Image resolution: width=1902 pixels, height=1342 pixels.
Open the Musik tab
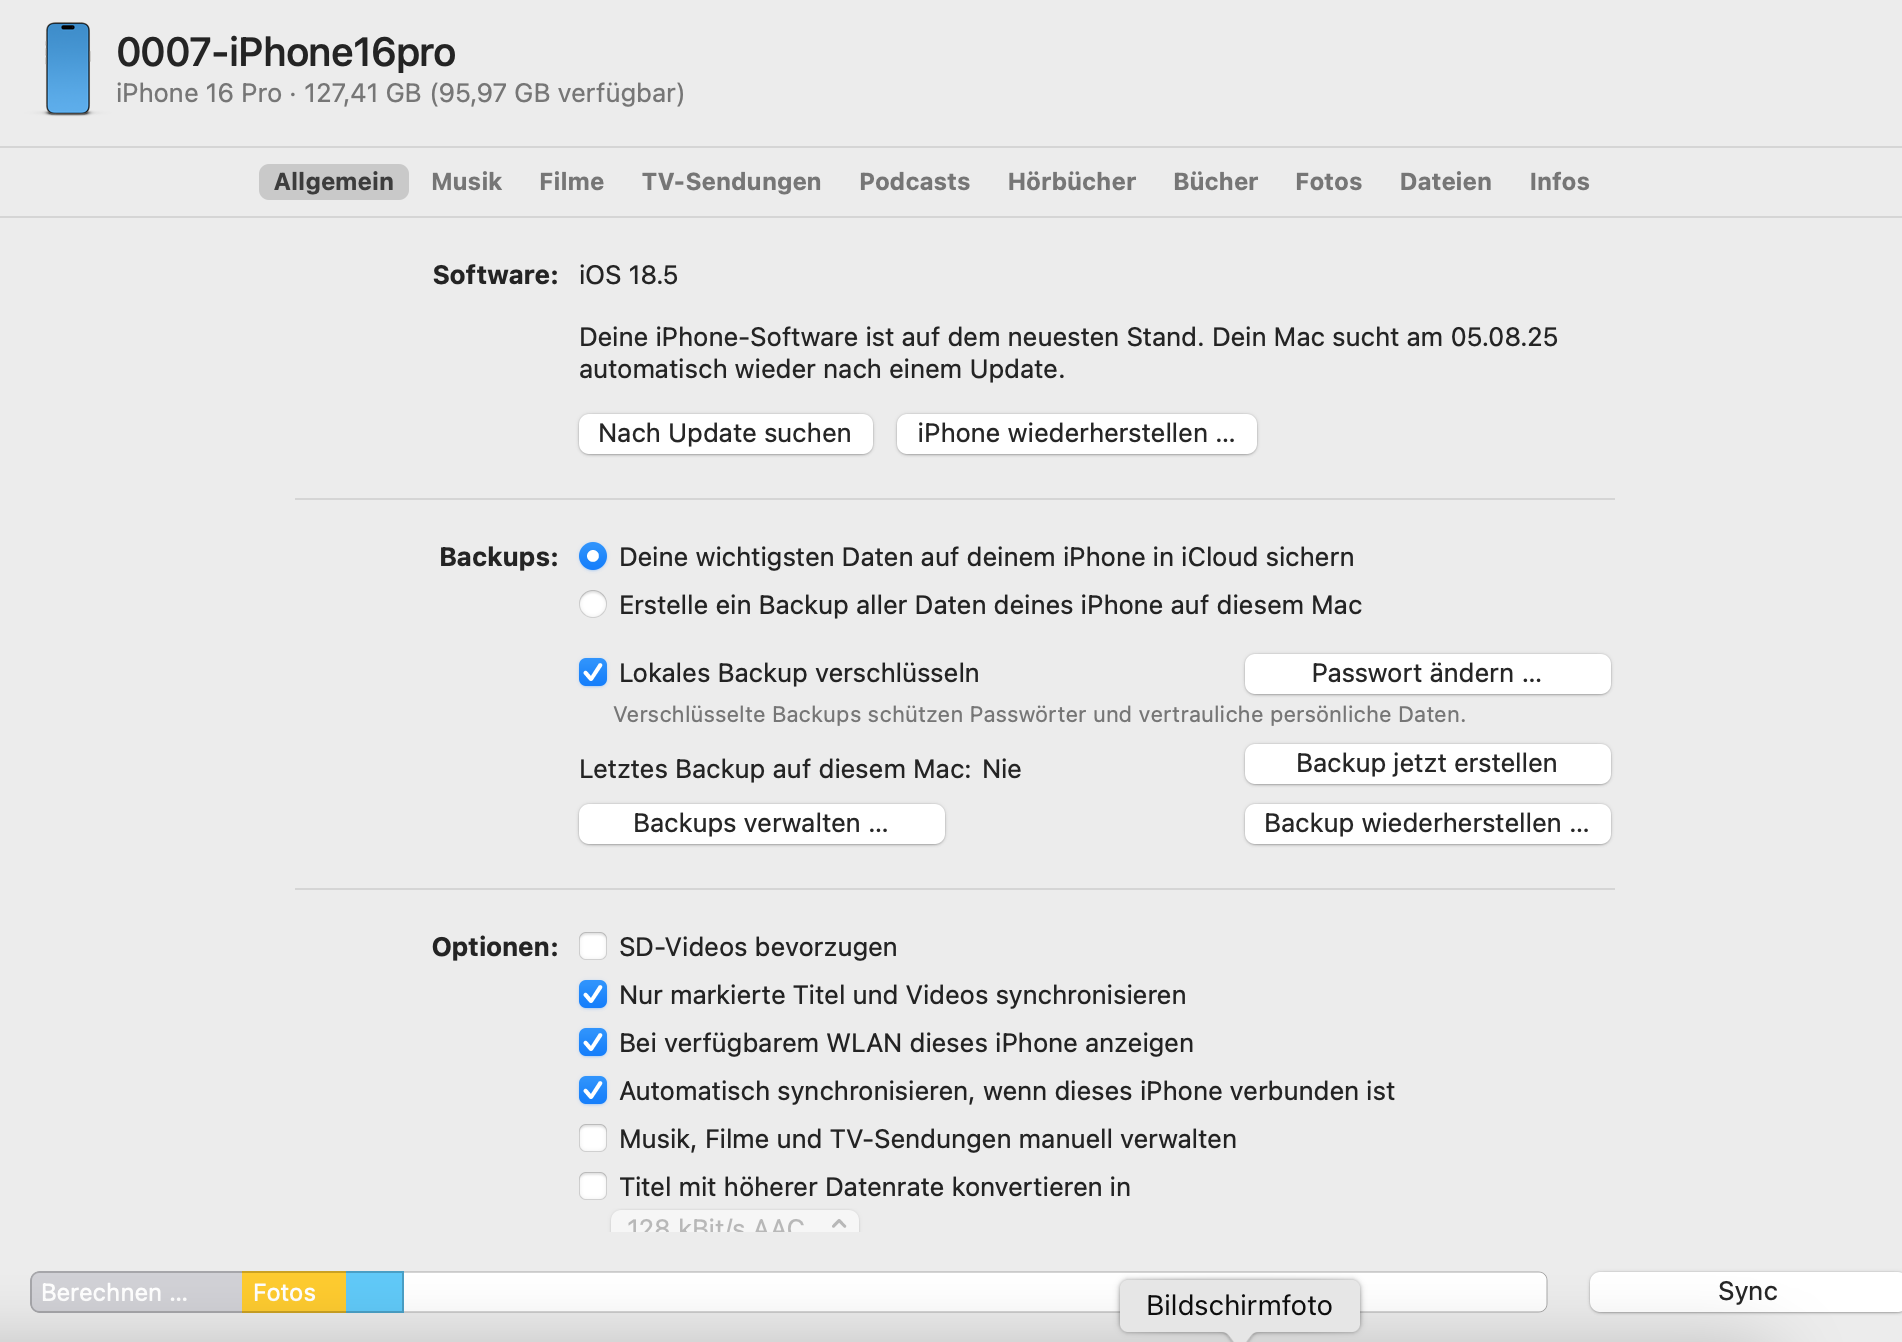tap(466, 182)
